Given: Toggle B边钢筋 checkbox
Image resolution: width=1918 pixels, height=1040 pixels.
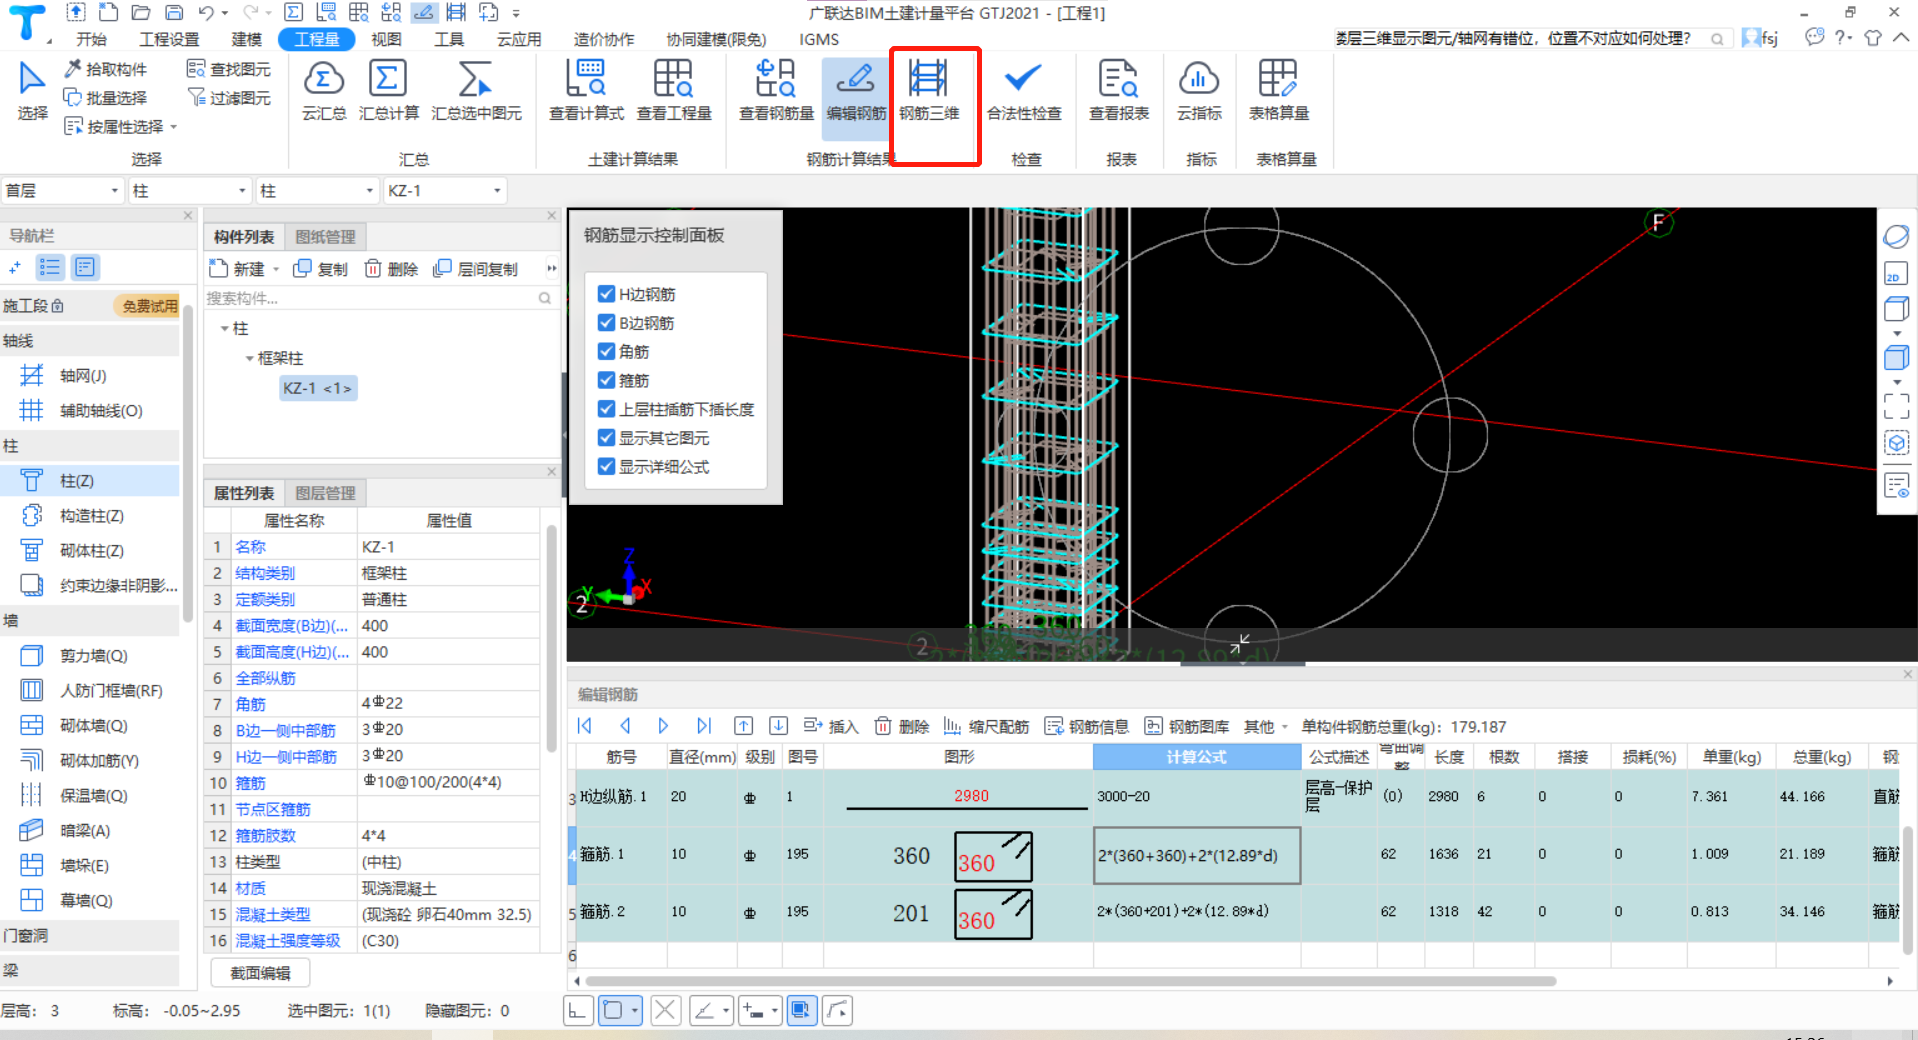Looking at the screenshot, I should [606, 322].
